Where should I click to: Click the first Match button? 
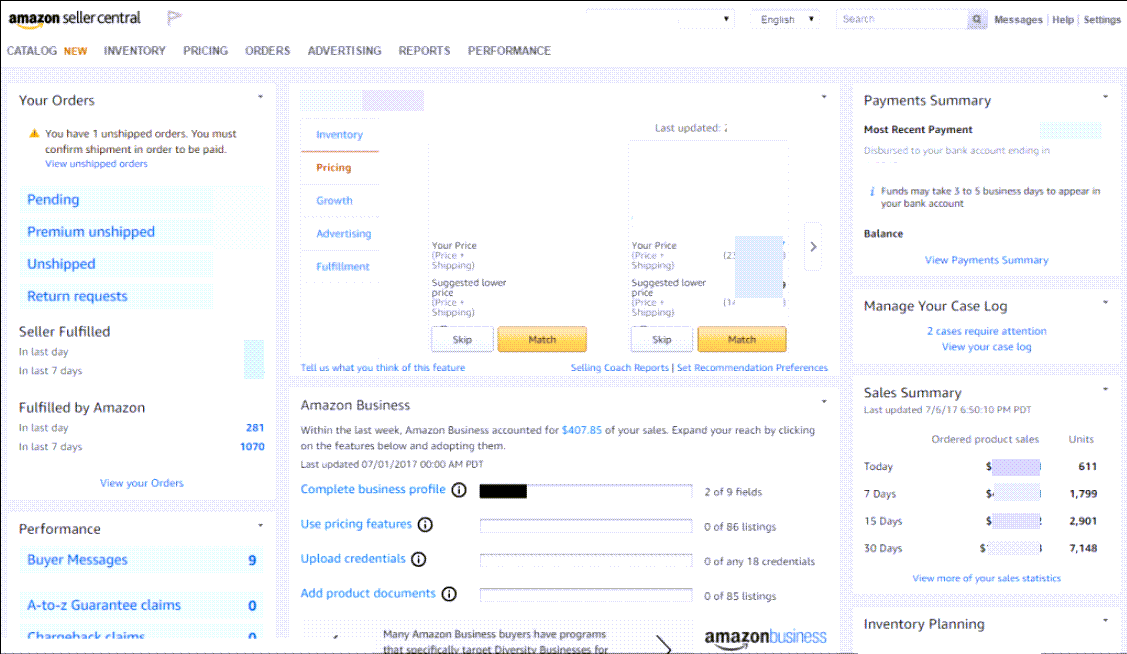pyautogui.click(x=542, y=339)
